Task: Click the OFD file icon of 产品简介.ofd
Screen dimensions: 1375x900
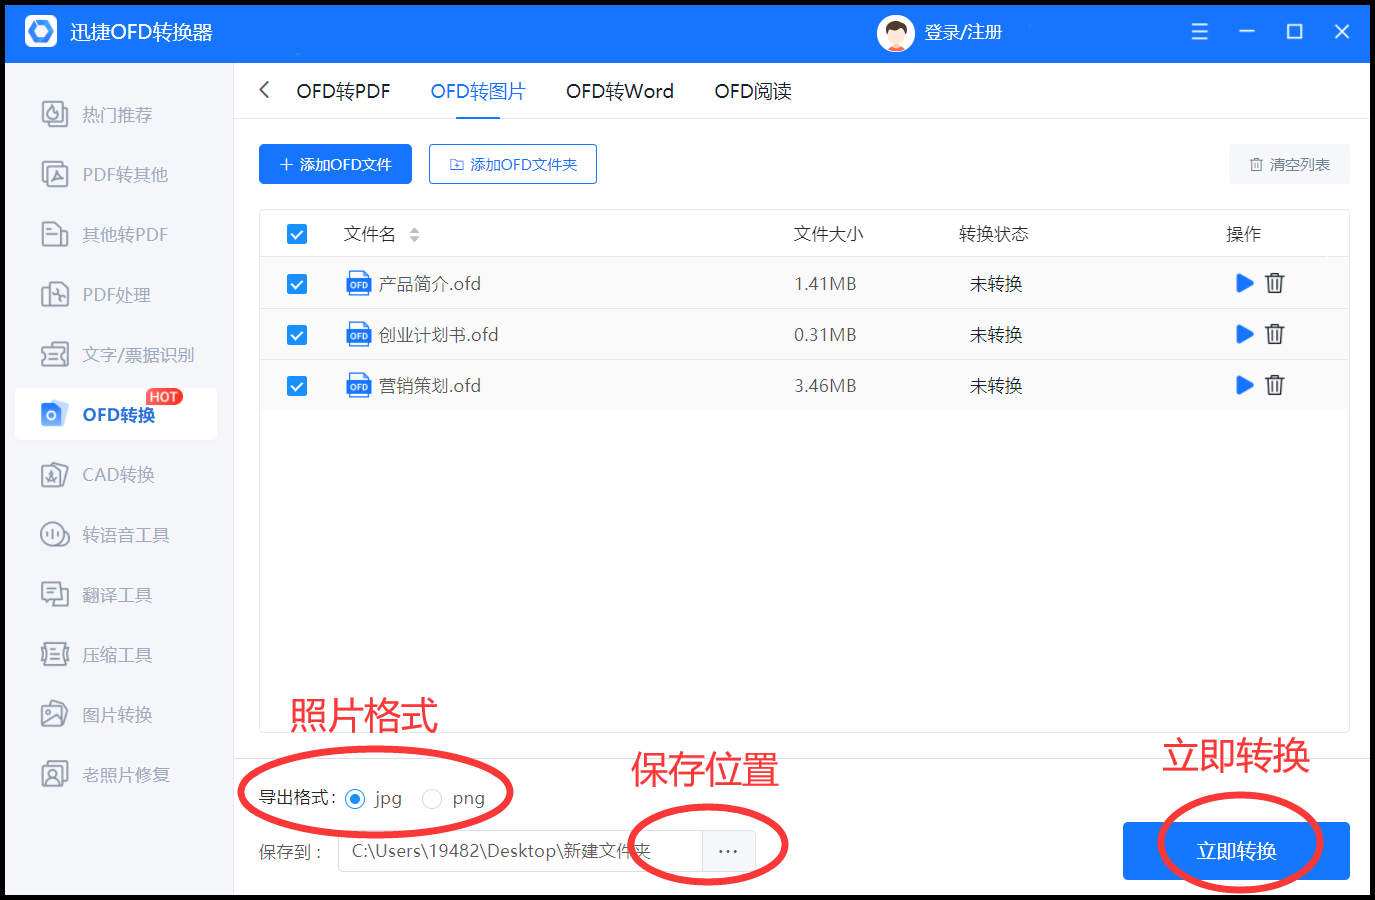Action: 358,283
